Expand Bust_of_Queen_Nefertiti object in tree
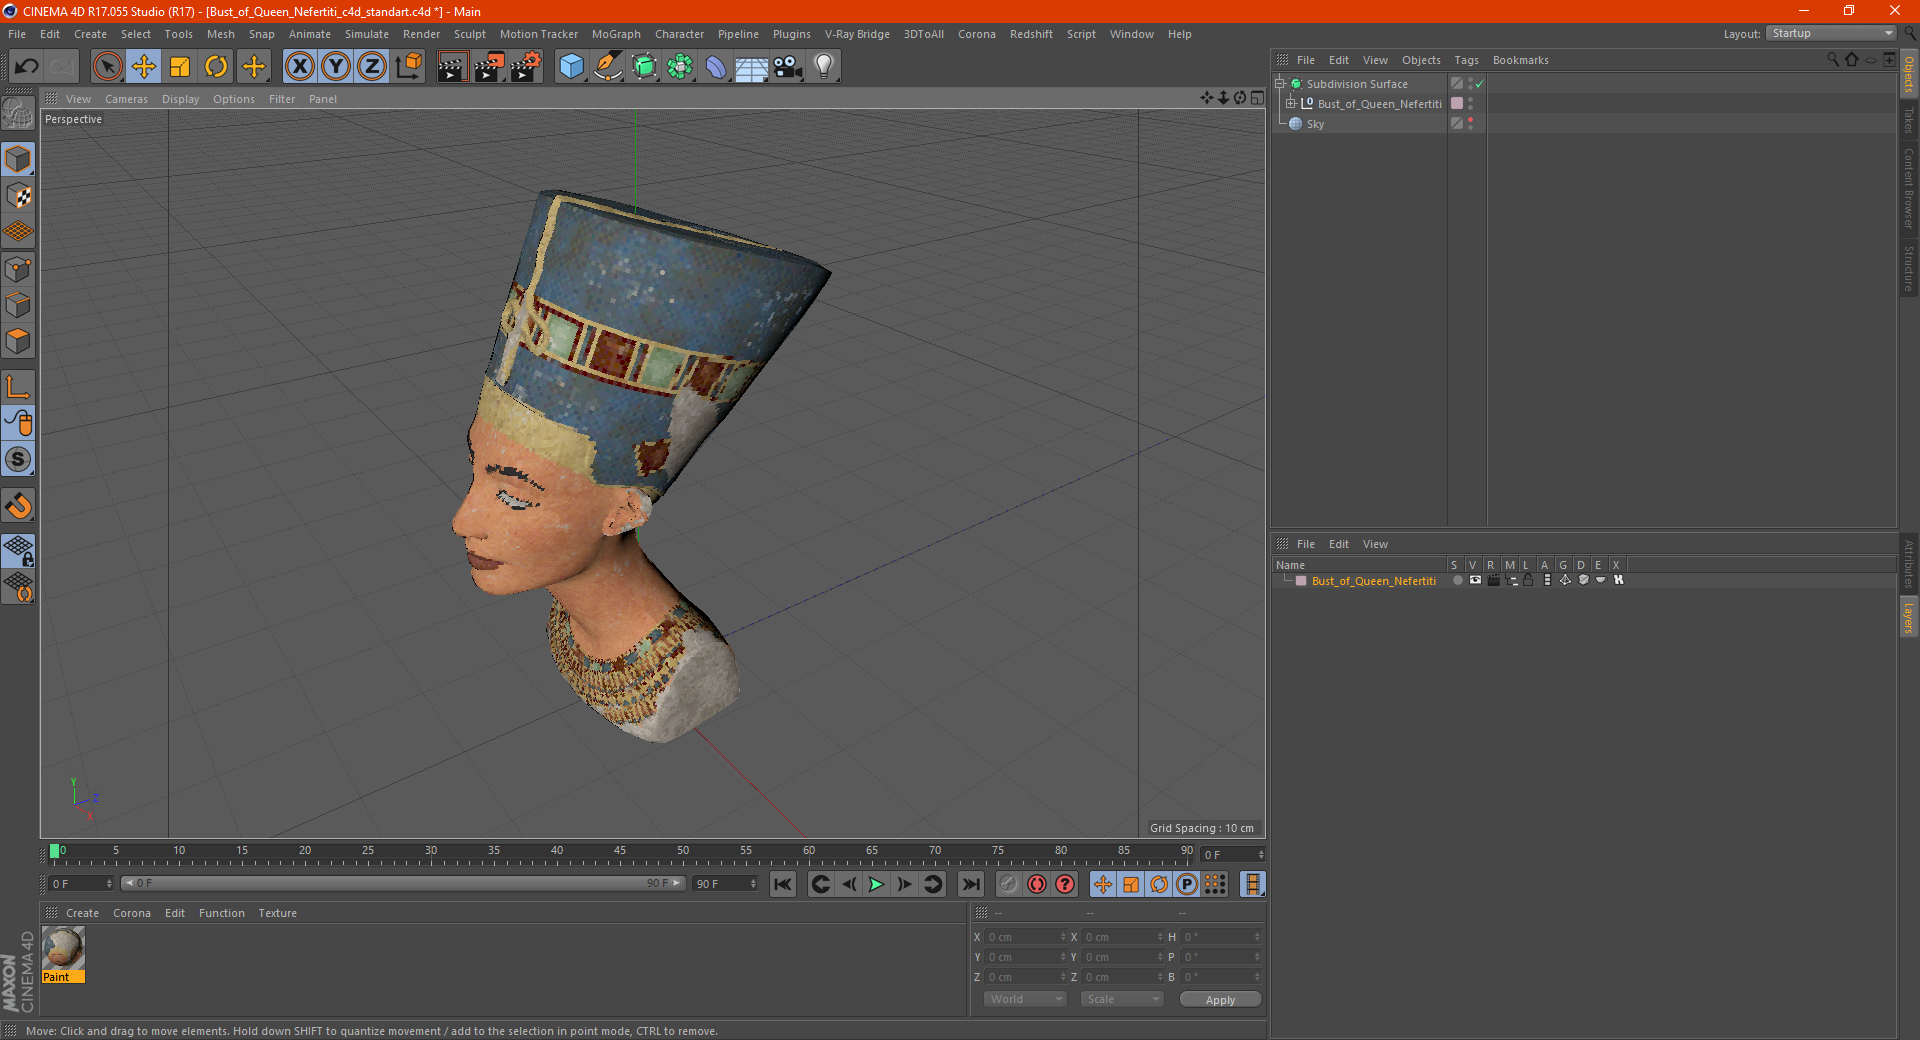Viewport: 1920px width, 1040px height. click(1291, 103)
